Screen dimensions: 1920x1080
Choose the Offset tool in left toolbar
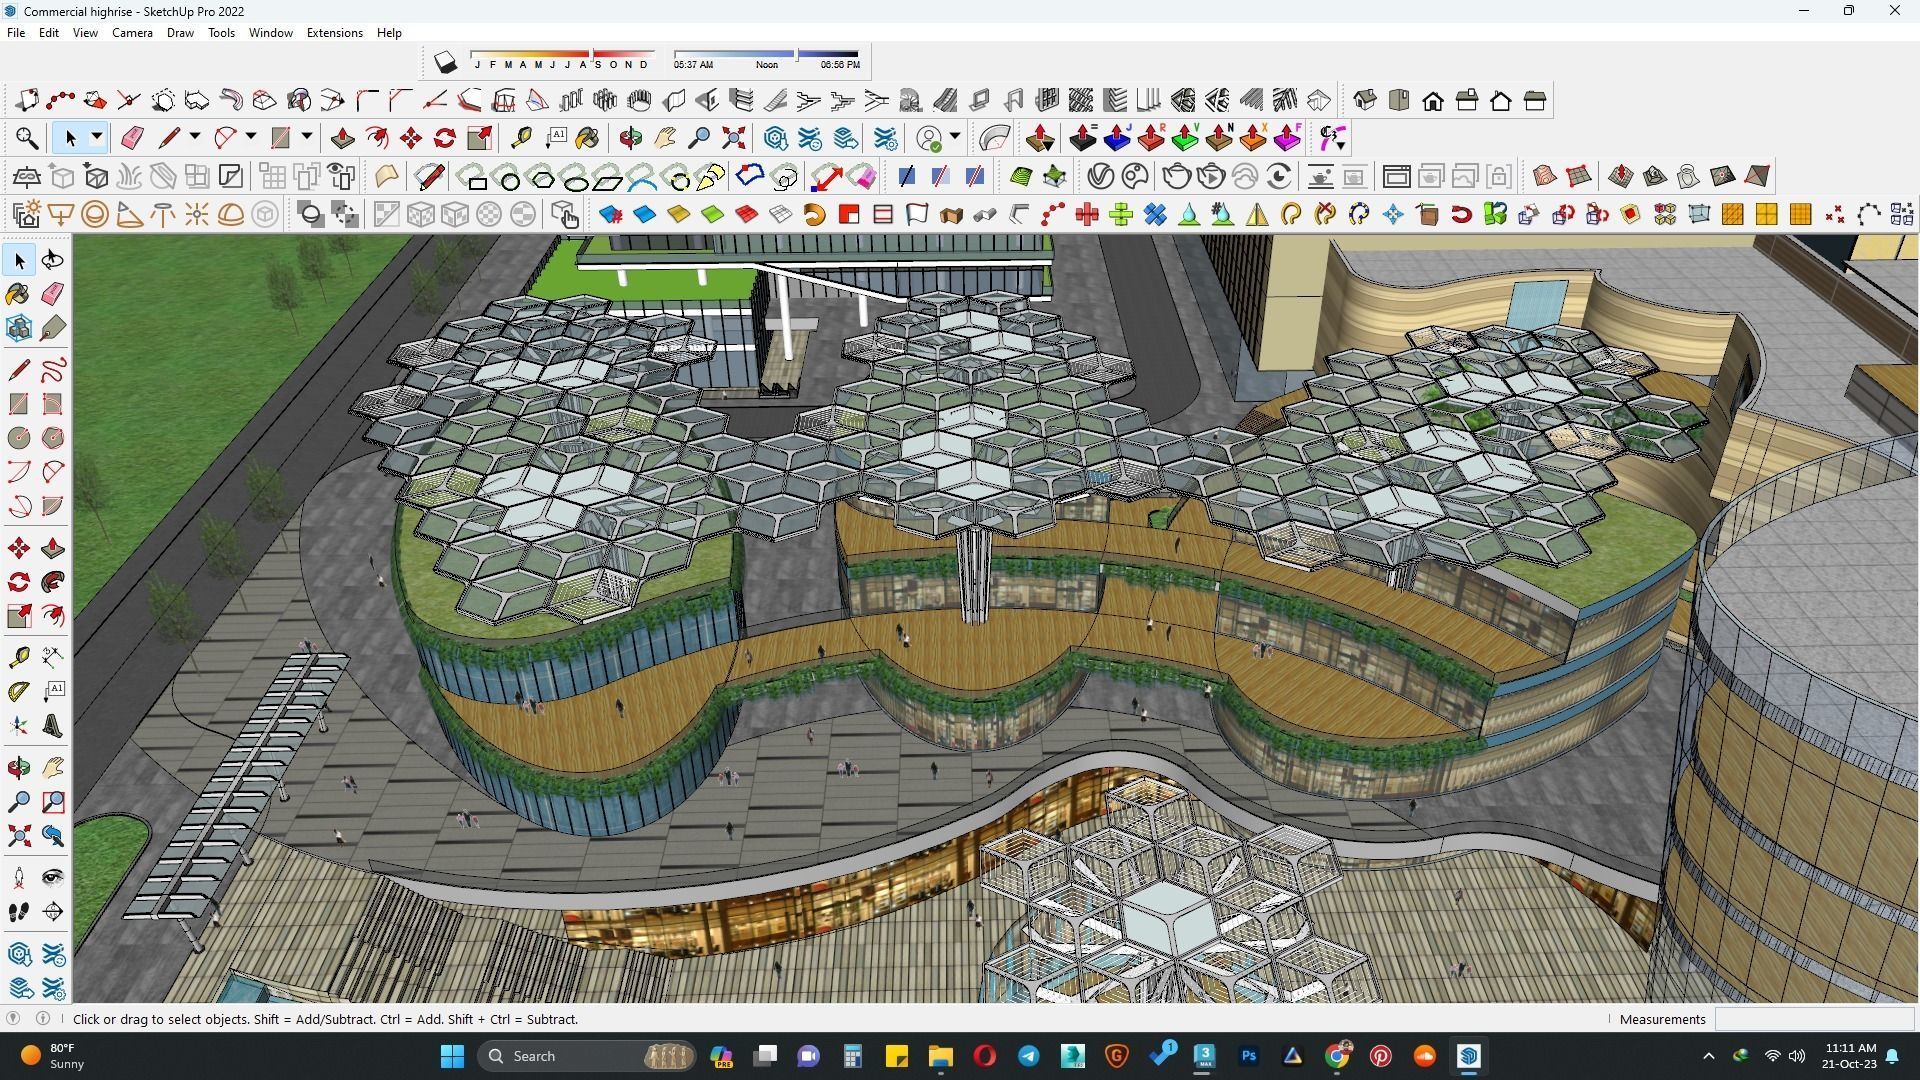point(53,616)
